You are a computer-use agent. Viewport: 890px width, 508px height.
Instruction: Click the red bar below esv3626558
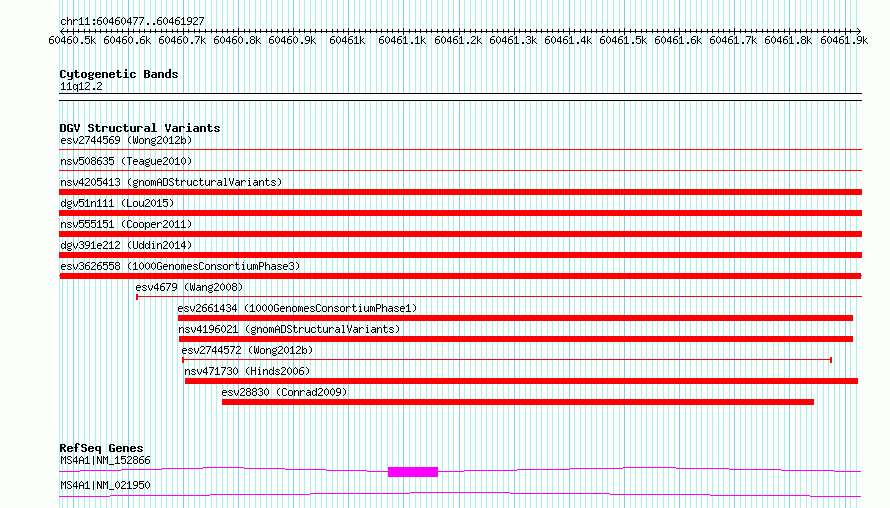(460, 276)
